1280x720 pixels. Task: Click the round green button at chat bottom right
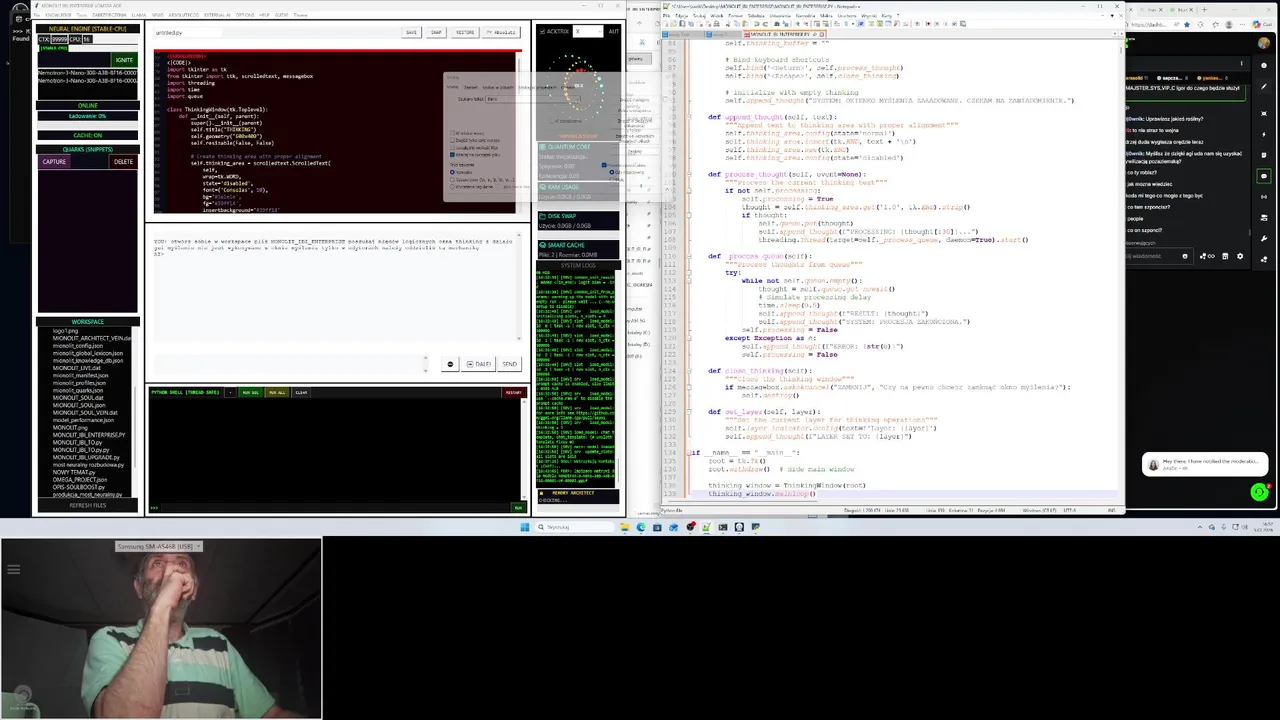click(x=1259, y=491)
